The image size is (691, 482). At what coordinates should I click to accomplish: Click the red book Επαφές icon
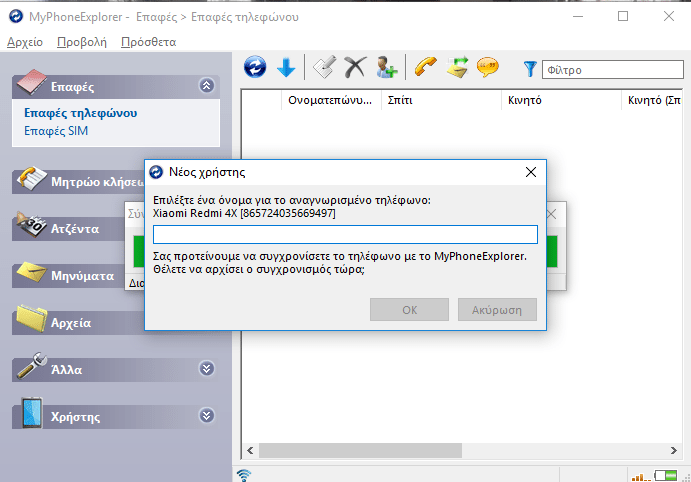30,82
